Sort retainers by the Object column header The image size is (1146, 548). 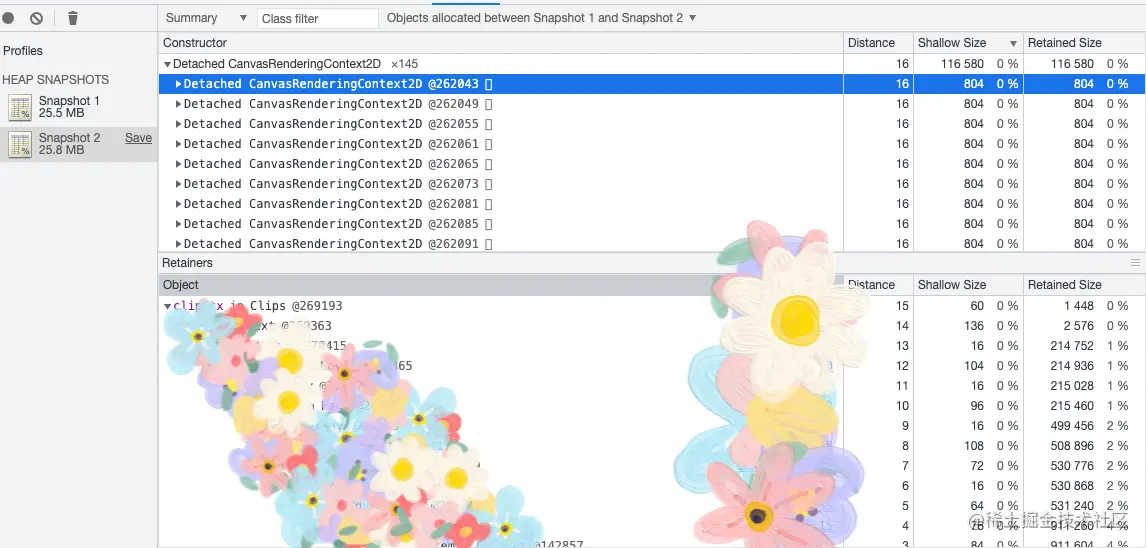coord(501,285)
